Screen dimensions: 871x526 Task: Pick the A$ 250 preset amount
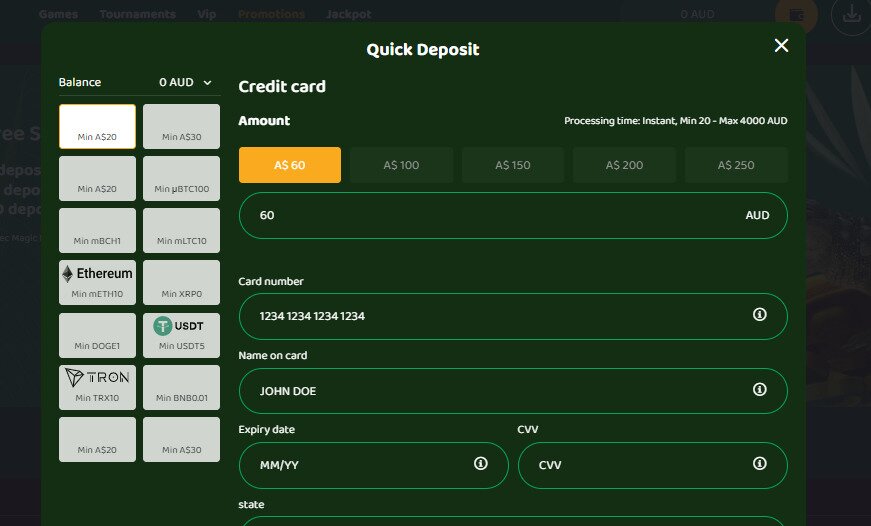click(x=736, y=165)
